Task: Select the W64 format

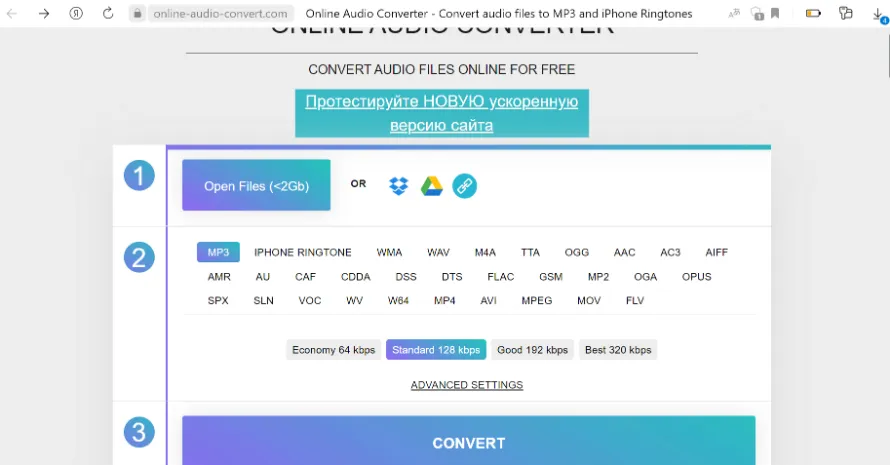Action: click(x=398, y=300)
